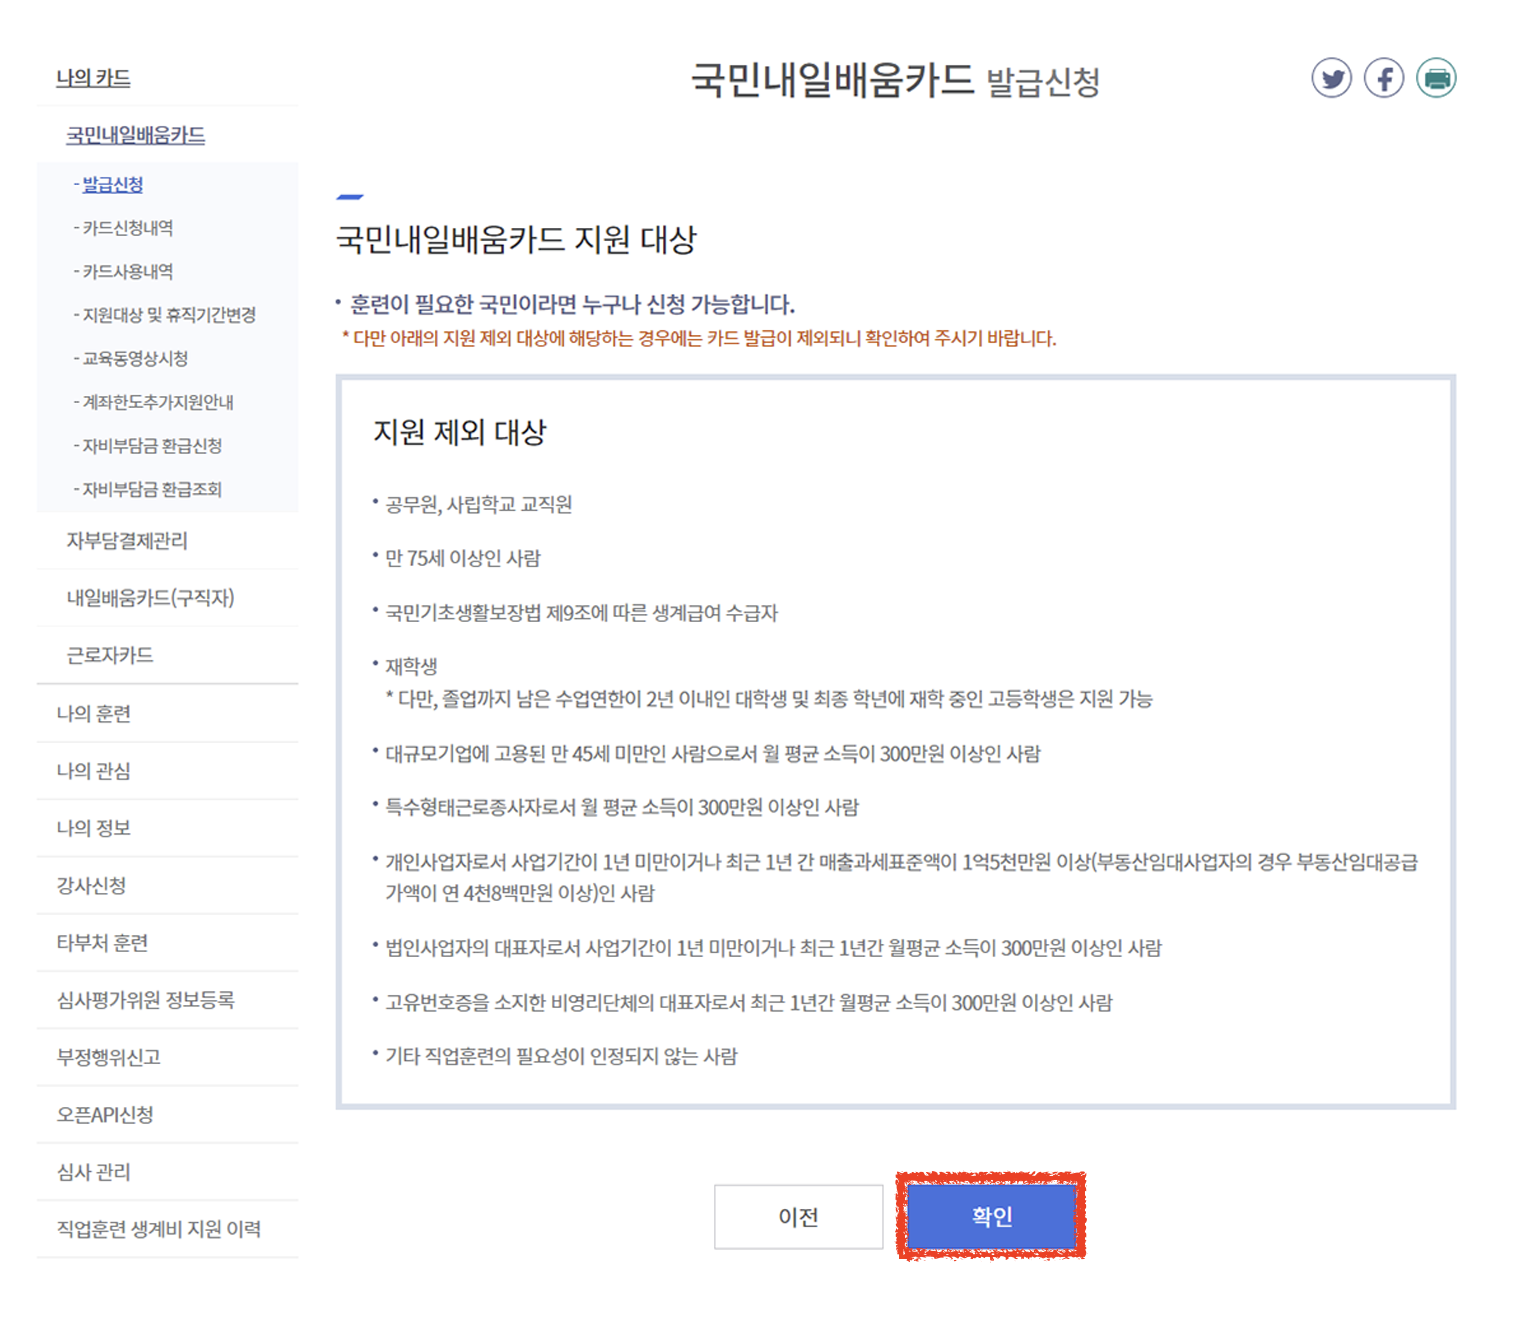Viewport: 1538px width, 1320px height.
Task: Click bullet about 대규모기업에 고용된 만 45세 미만
Action: 713,753
